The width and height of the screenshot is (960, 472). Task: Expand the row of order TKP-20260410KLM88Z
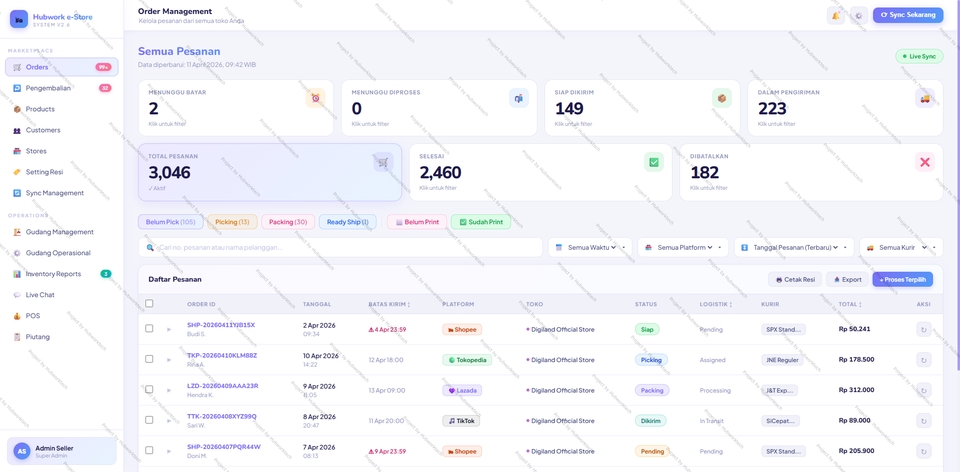[169, 360]
